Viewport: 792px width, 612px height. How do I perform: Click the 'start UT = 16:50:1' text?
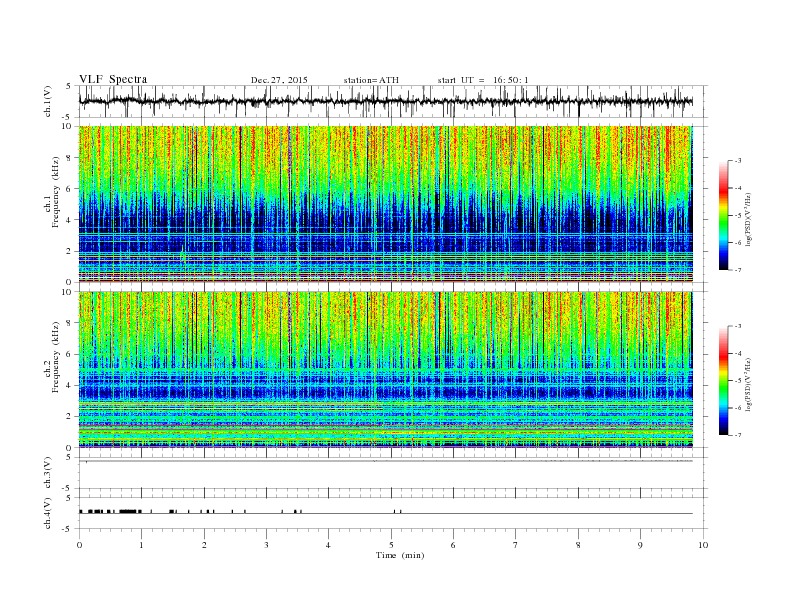click(483, 80)
